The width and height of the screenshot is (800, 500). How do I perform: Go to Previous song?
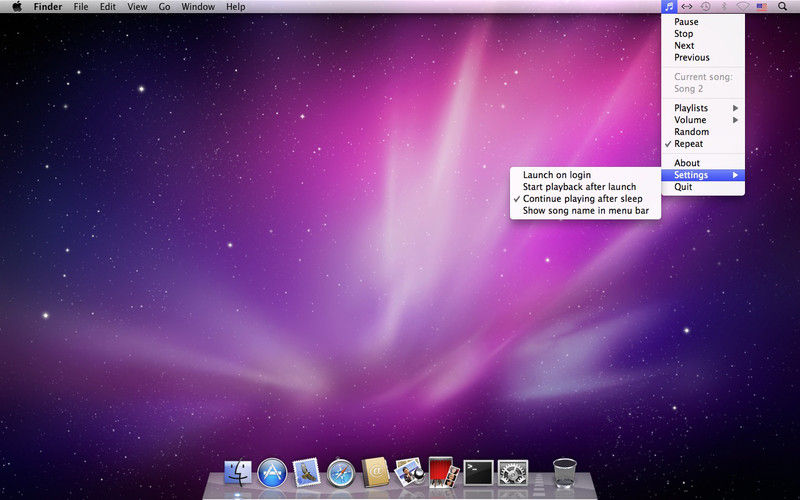coord(703,58)
